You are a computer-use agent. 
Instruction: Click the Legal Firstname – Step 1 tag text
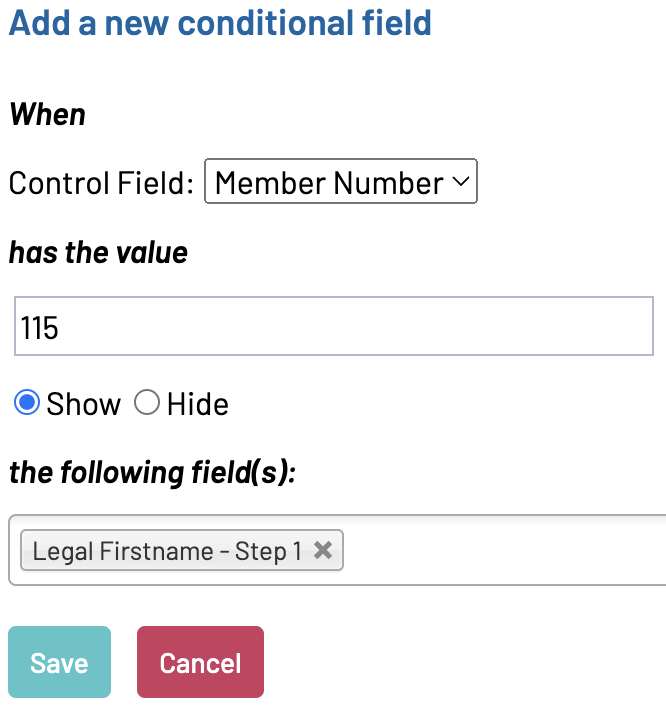(x=166, y=551)
